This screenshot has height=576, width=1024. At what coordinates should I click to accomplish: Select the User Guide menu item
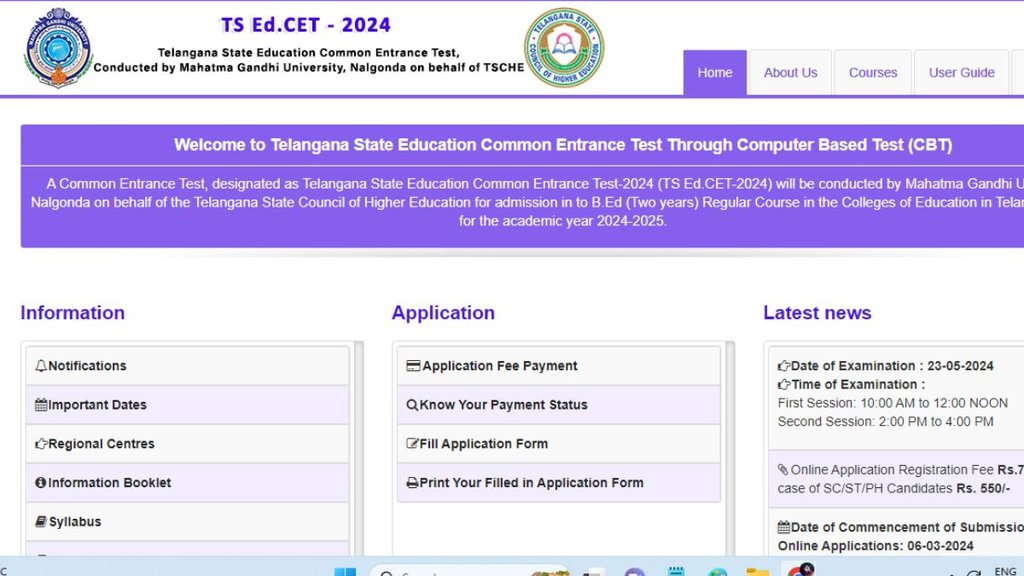(x=961, y=72)
